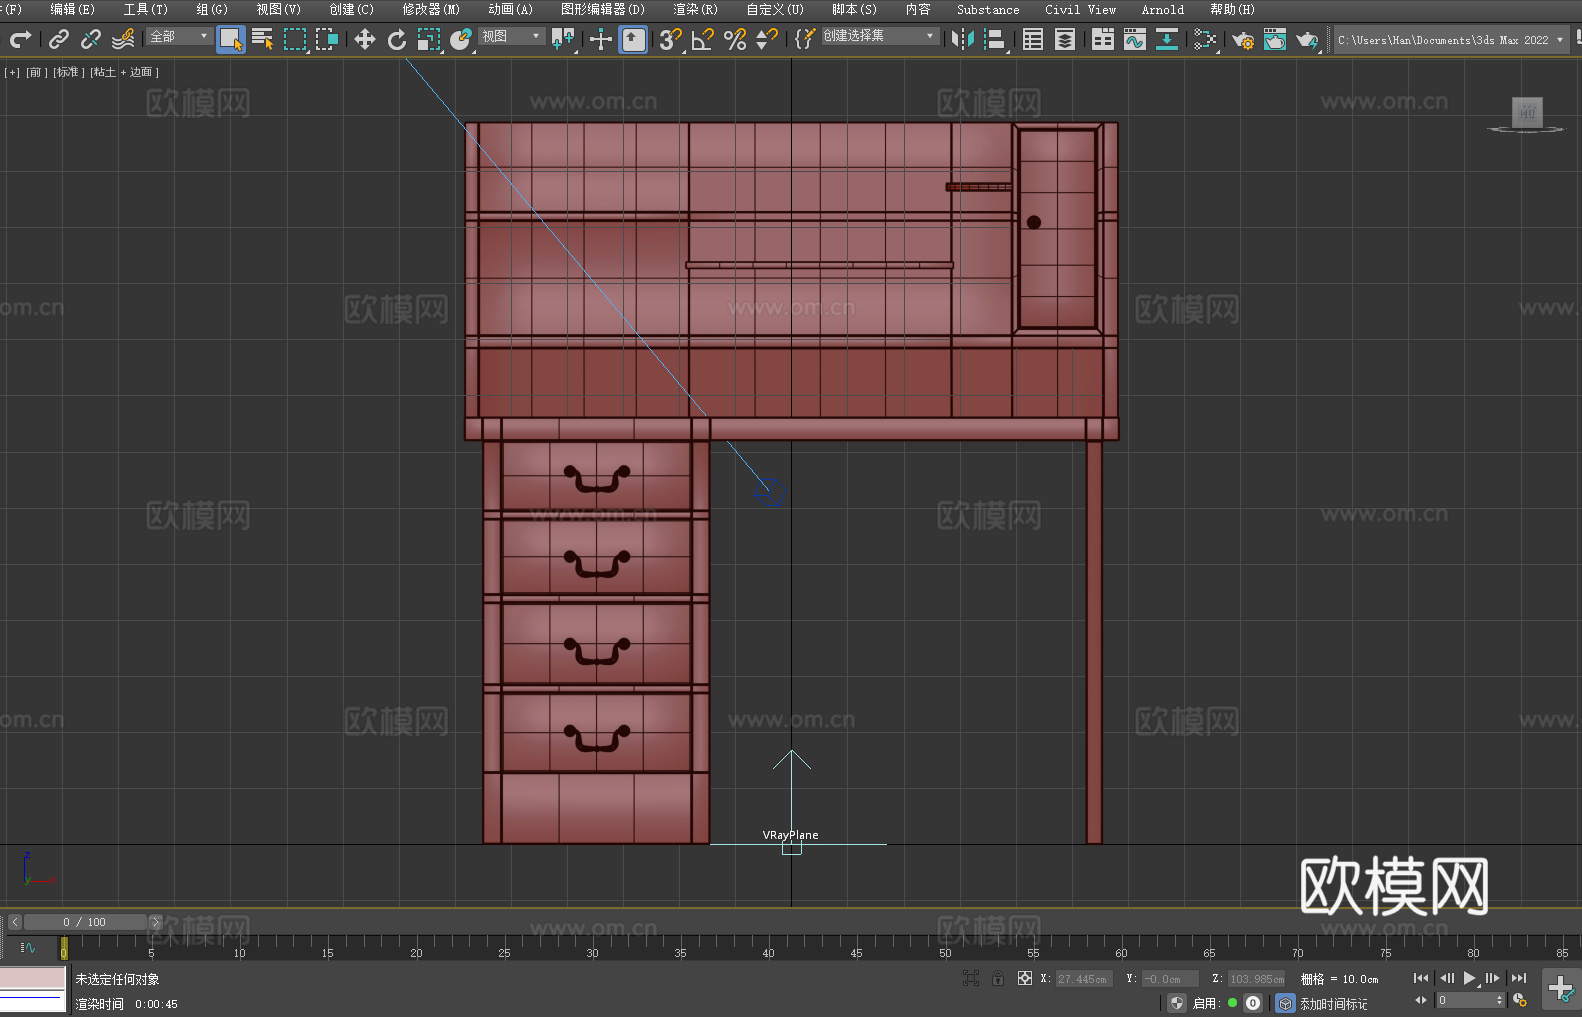Screen dimensions: 1582x1017
Task: Open the 修改器(M) menu
Action: coord(431,9)
